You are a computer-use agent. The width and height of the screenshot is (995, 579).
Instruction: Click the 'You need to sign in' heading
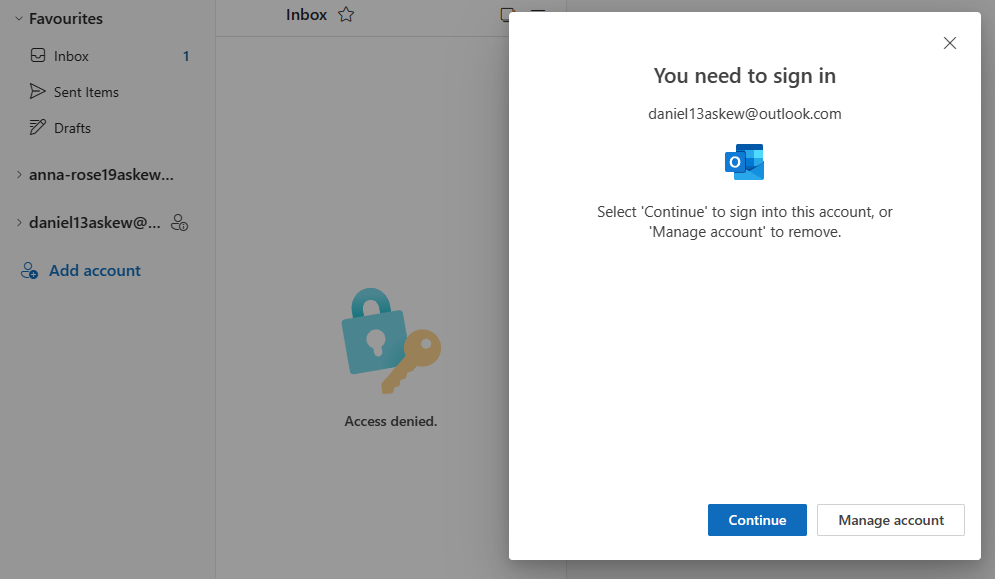click(x=744, y=76)
